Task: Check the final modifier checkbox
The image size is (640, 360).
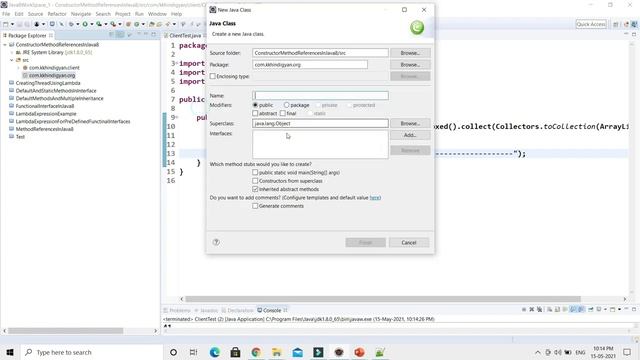Action: tap(282, 113)
